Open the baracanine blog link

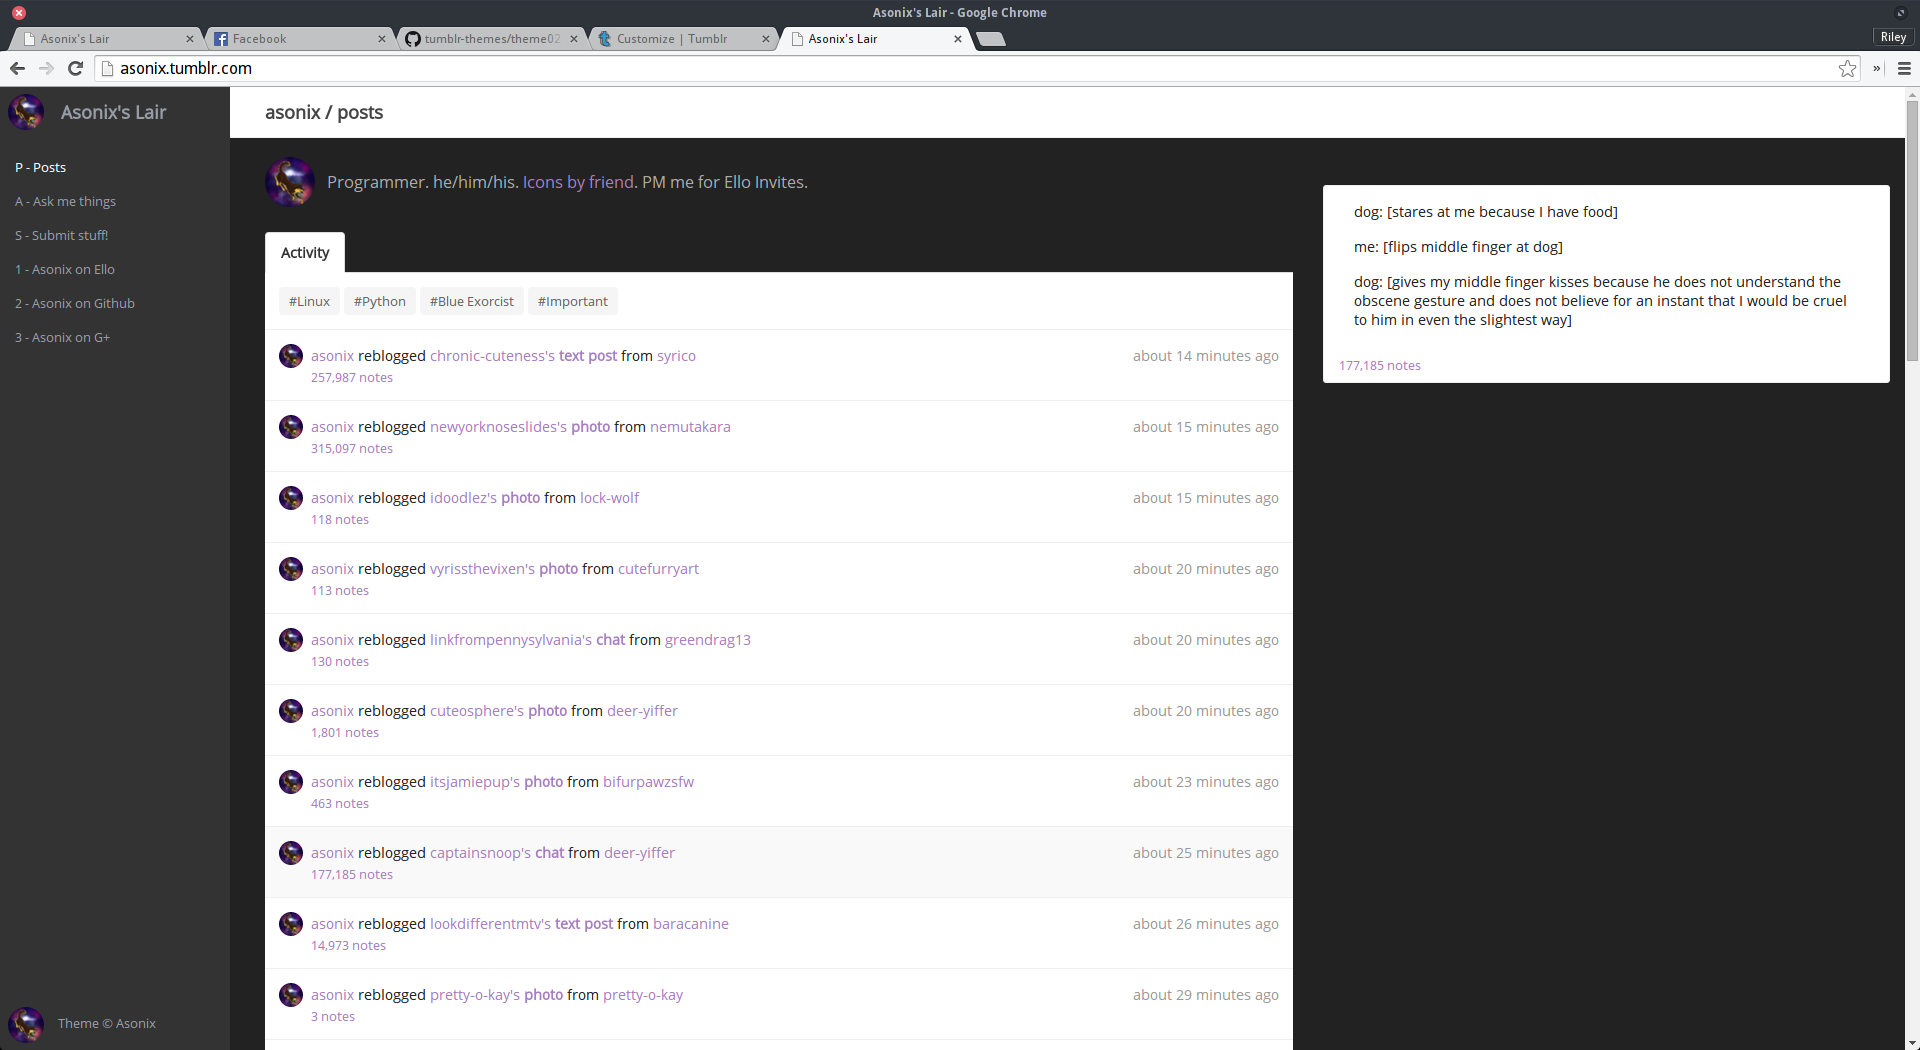[690, 924]
